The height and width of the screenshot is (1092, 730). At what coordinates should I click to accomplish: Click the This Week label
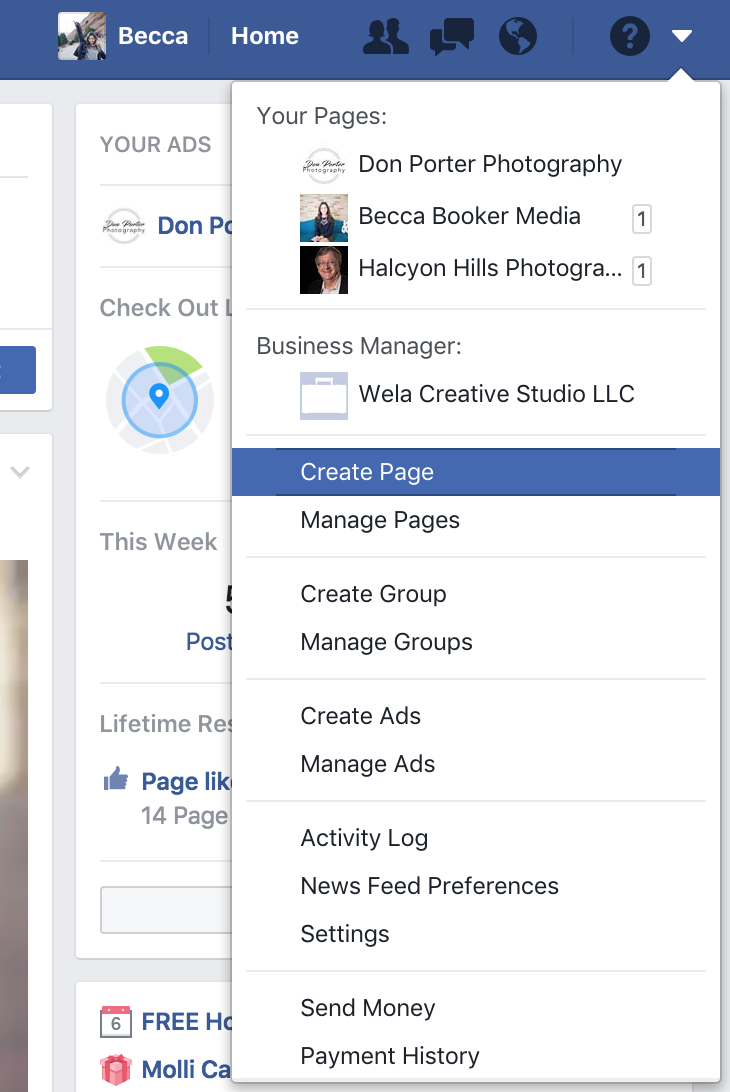(158, 542)
